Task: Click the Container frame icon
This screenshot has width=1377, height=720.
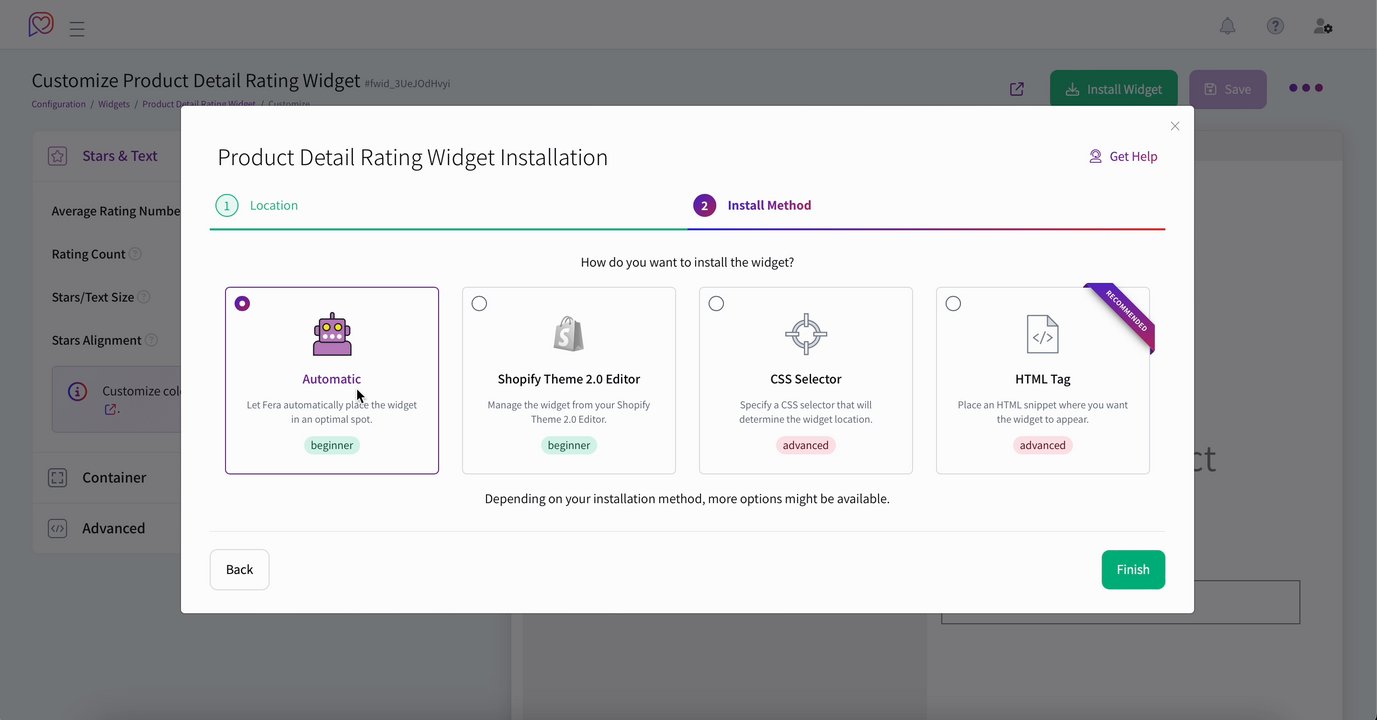Action: click(x=58, y=478)
